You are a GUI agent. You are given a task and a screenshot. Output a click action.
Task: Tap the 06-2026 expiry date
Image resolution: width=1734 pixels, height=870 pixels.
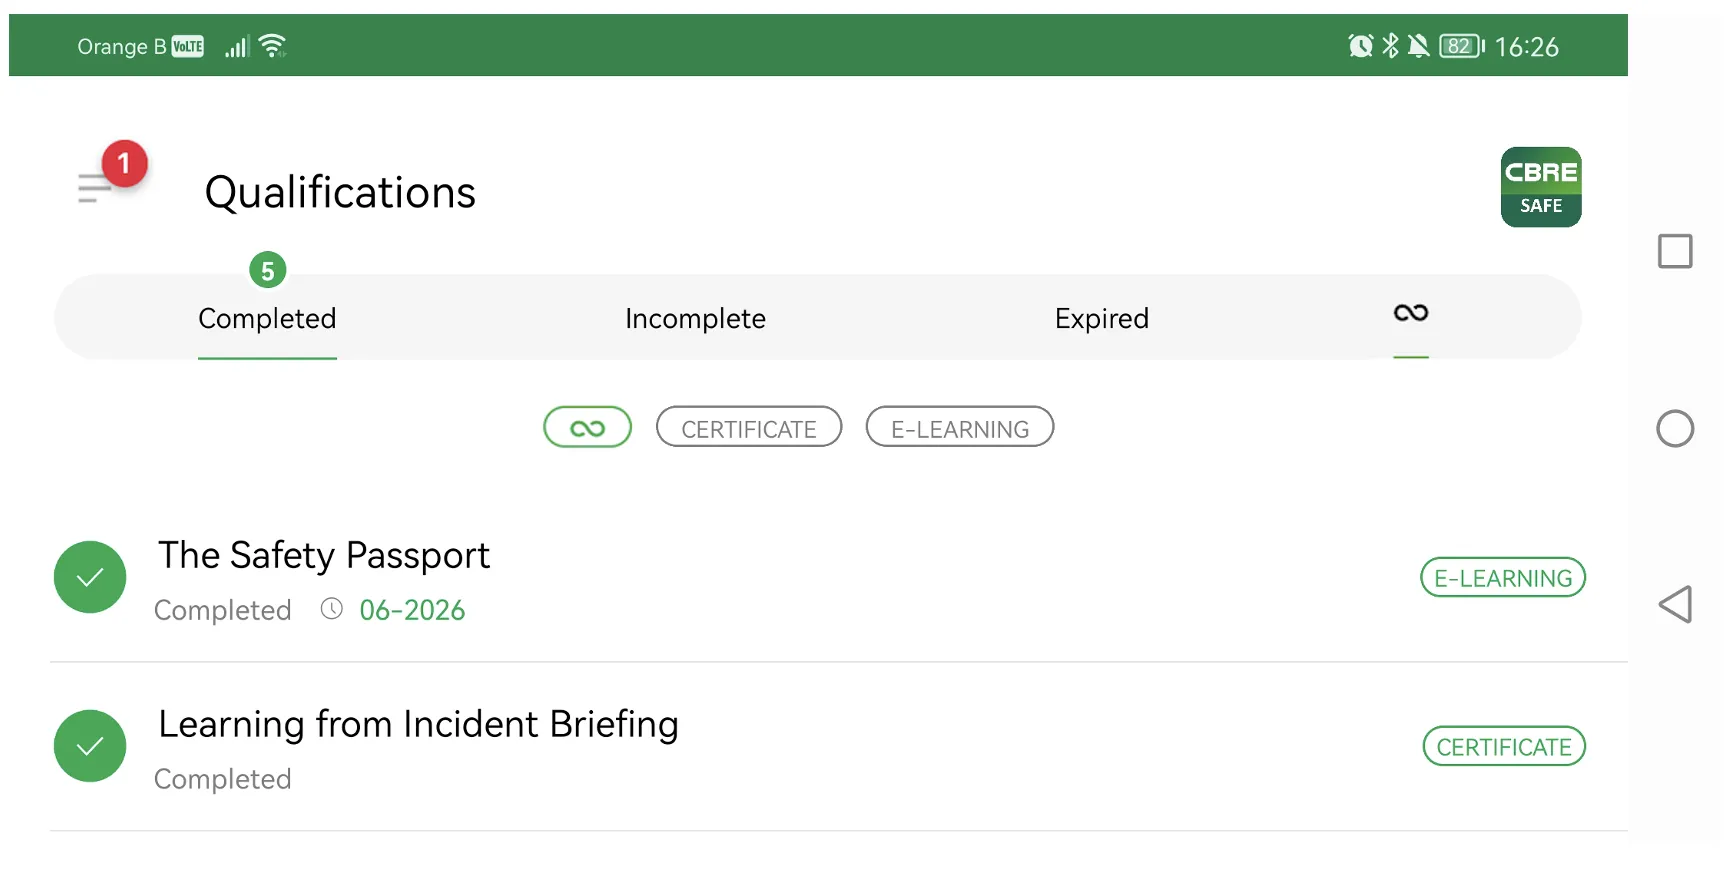(412, 610)
